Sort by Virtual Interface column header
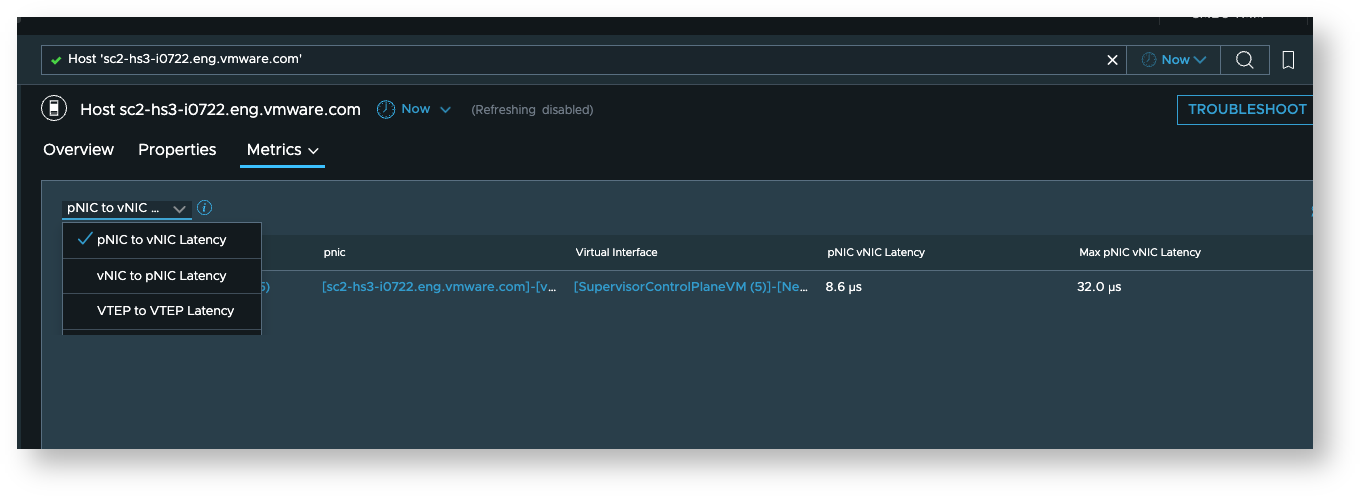The width and height of the screenshot is (1361, 497). pos(616,252)
